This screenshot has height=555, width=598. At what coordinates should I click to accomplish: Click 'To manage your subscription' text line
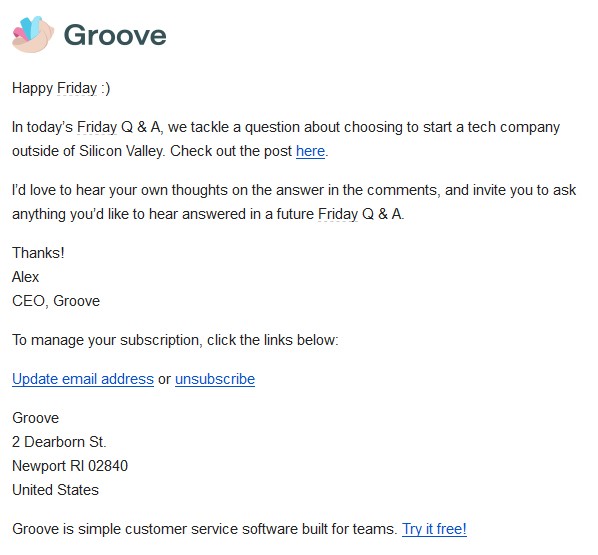[175, 340]
